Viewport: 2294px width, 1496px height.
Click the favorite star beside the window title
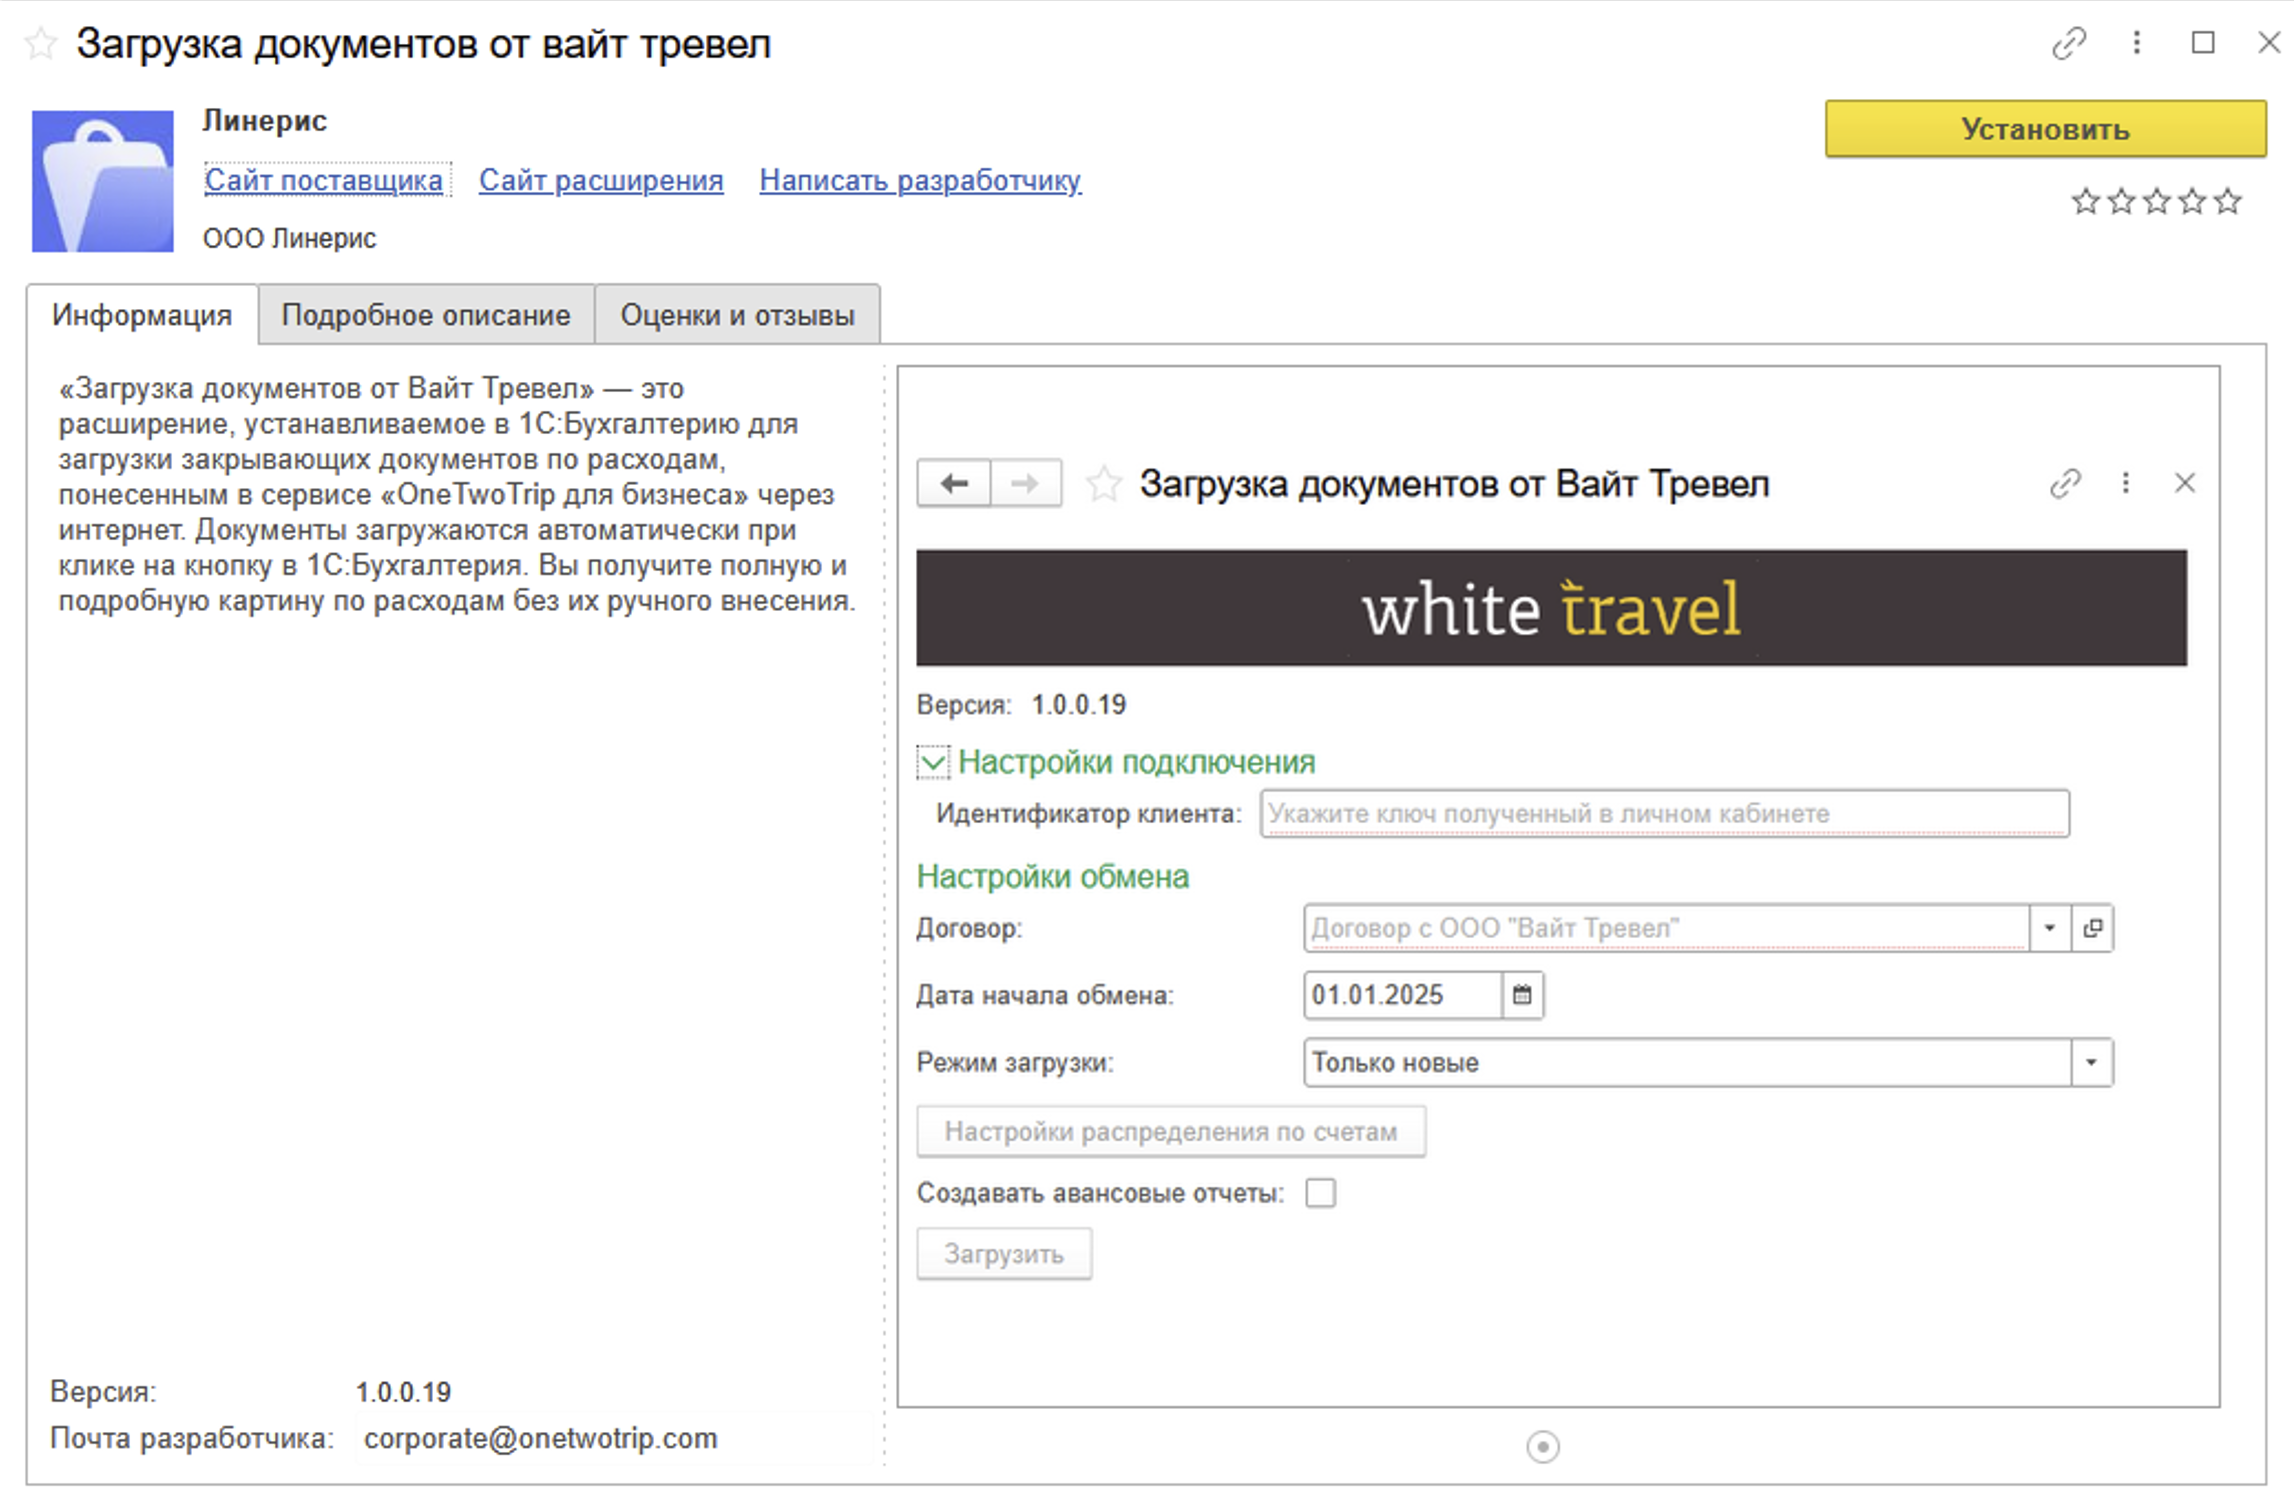coord(41,44)
